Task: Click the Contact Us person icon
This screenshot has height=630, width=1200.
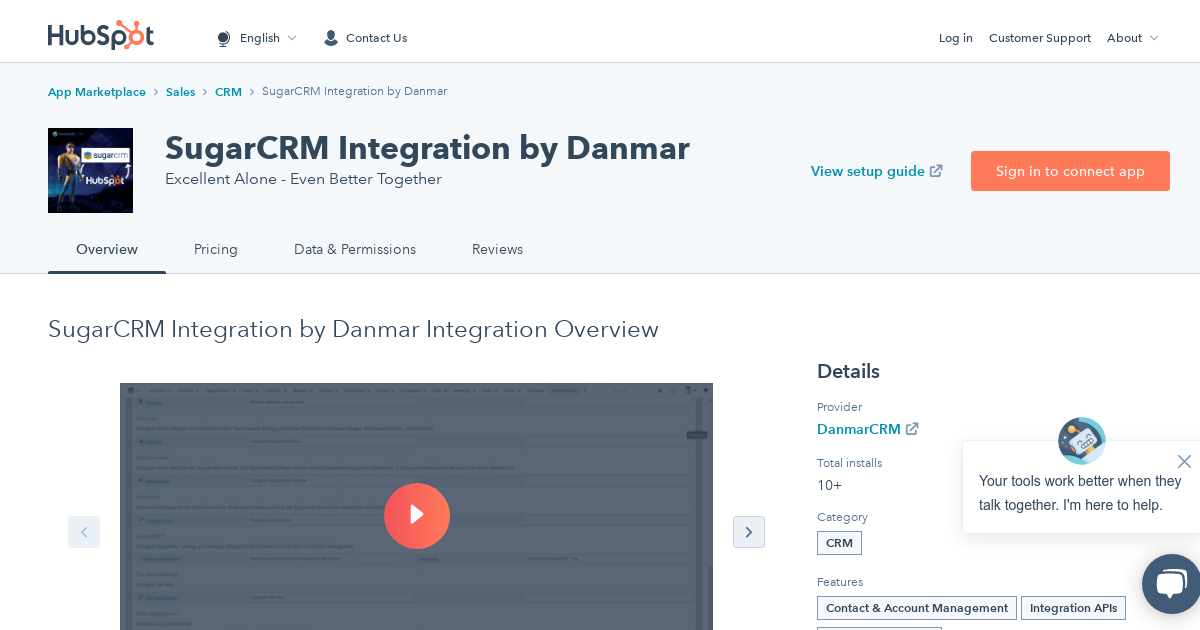Action: [331, 38]
